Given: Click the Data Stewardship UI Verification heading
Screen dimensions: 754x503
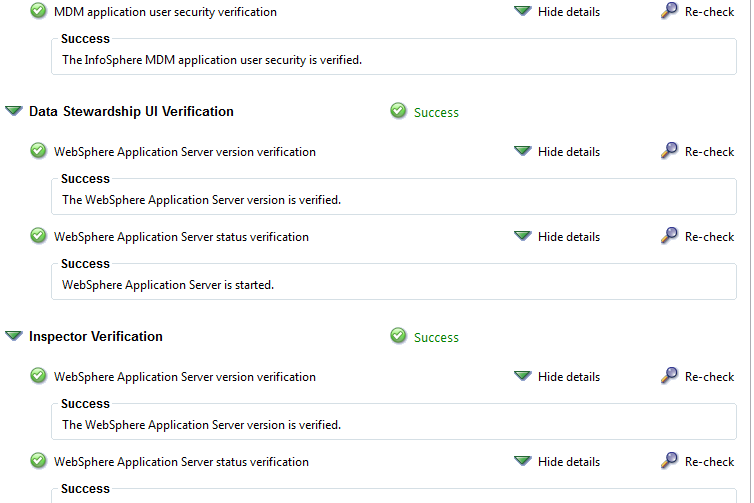Looking at the screenshot, I should tap(131, 112).
